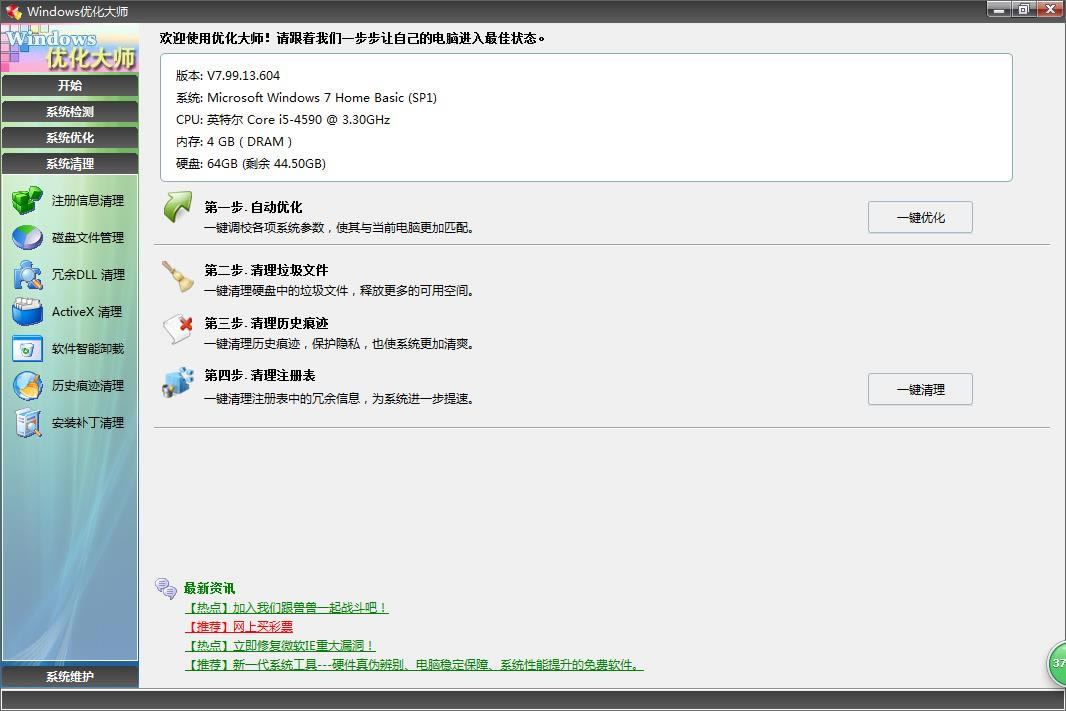Click the 注册信息清理 label

click(x=88, y=201)
